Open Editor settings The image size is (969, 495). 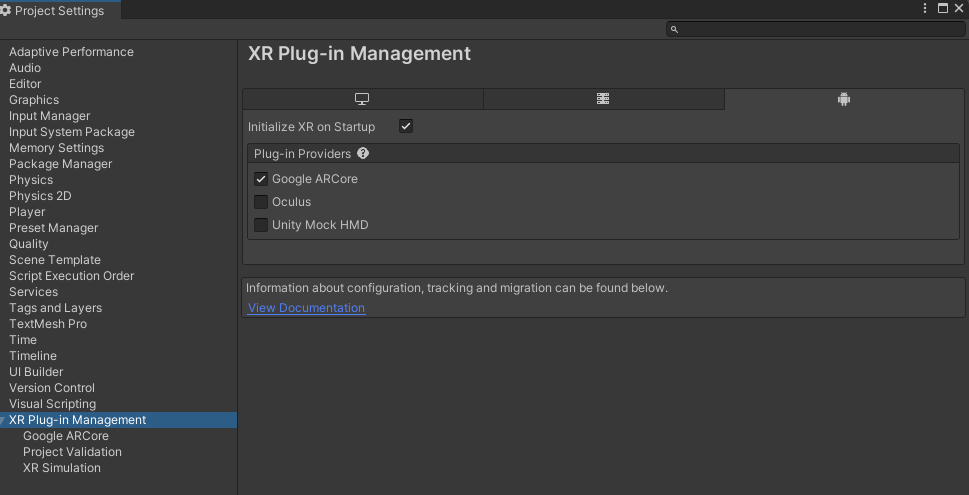25,84
